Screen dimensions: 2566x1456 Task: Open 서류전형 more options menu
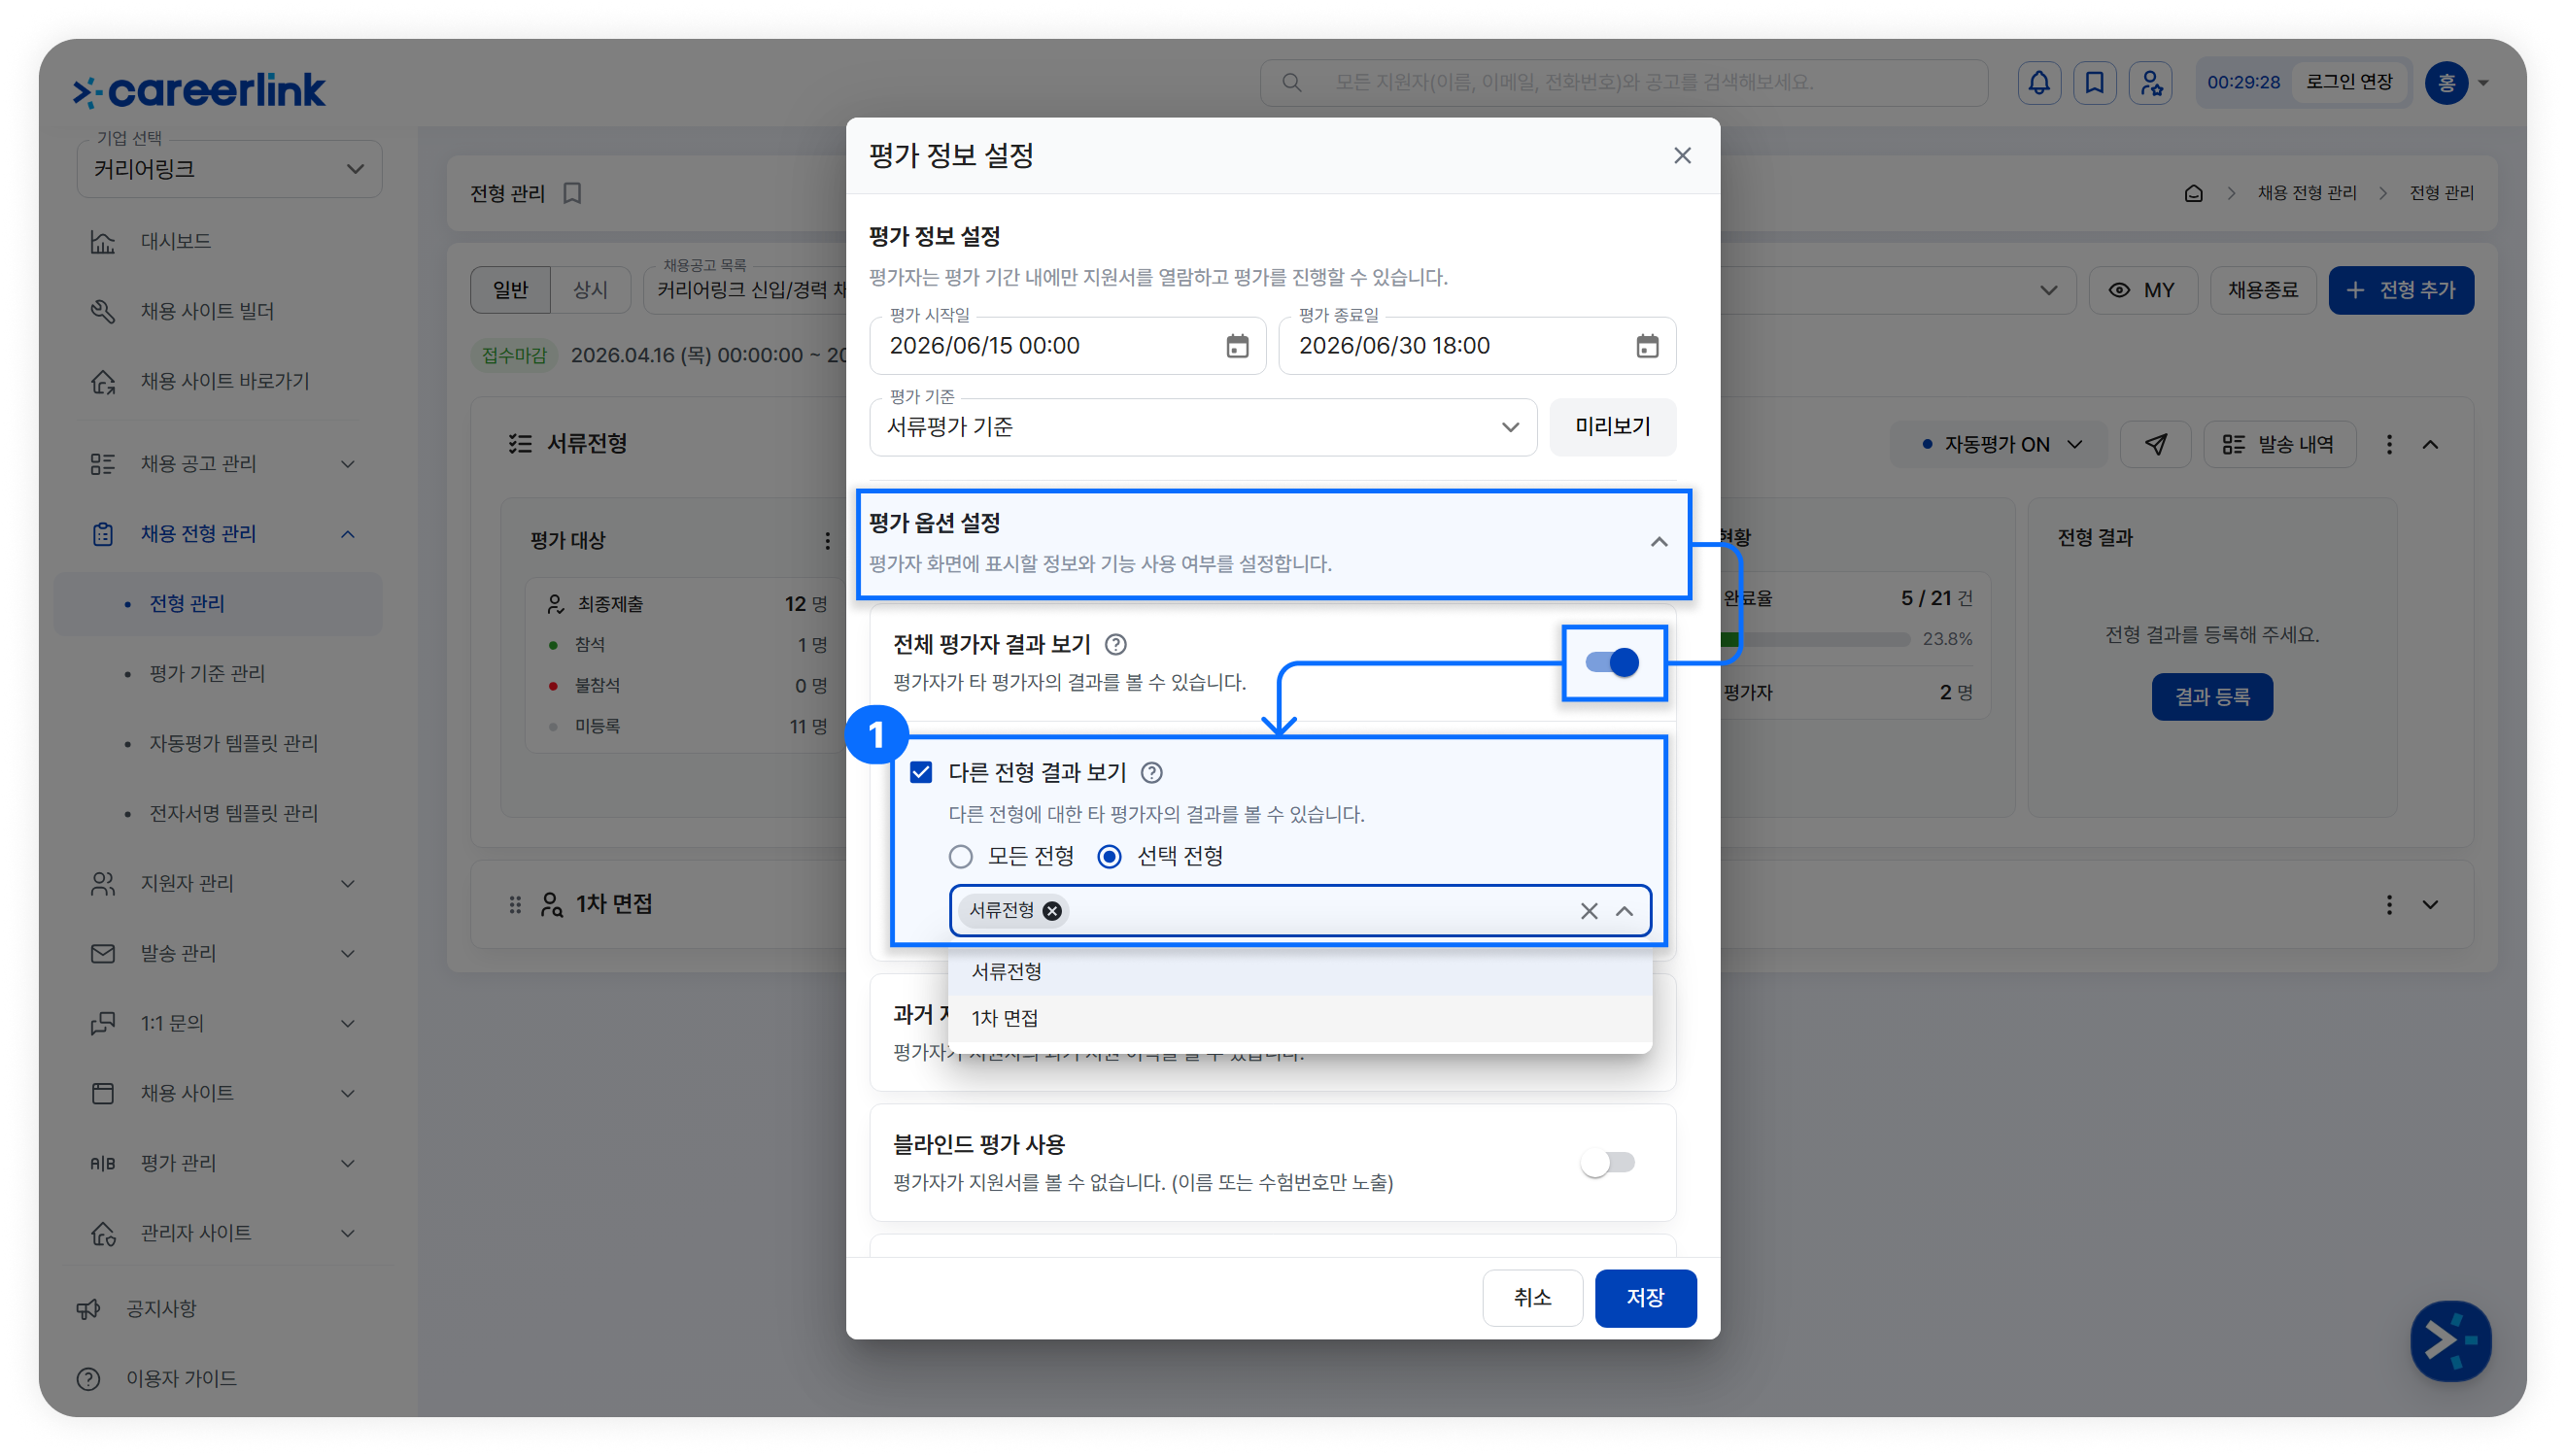pos(2389,444)
